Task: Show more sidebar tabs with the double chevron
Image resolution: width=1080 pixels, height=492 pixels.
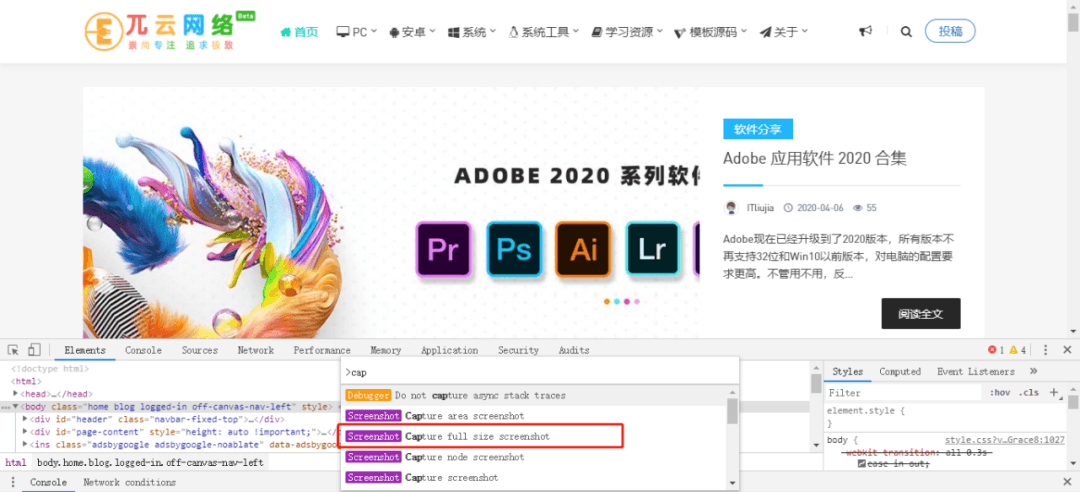Action: 1033,371
